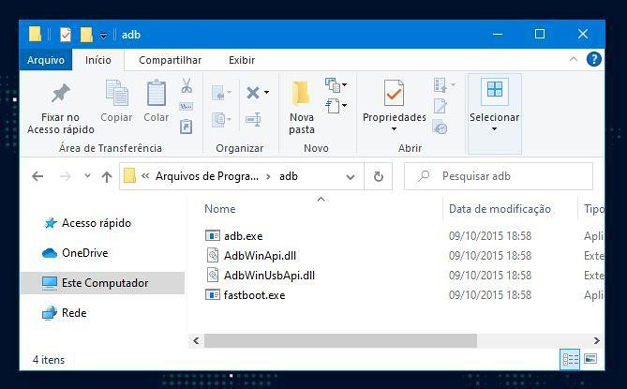
Task: Open the recent locations dropdown chevron
Action: [x=87, y=176]
